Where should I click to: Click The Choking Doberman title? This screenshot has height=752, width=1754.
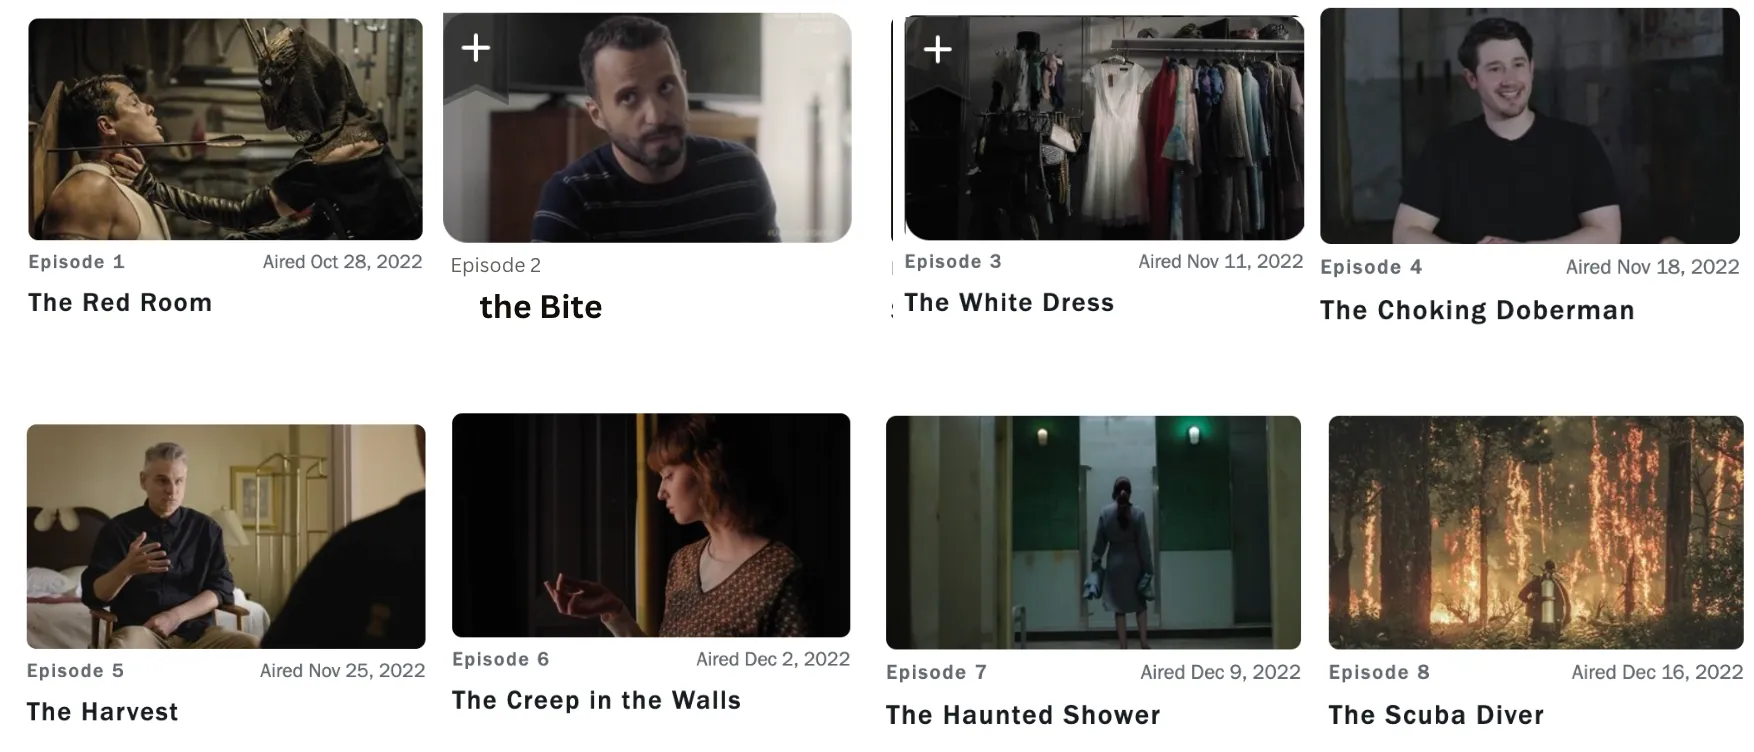pyautogui.click(x=1477, y=310)
